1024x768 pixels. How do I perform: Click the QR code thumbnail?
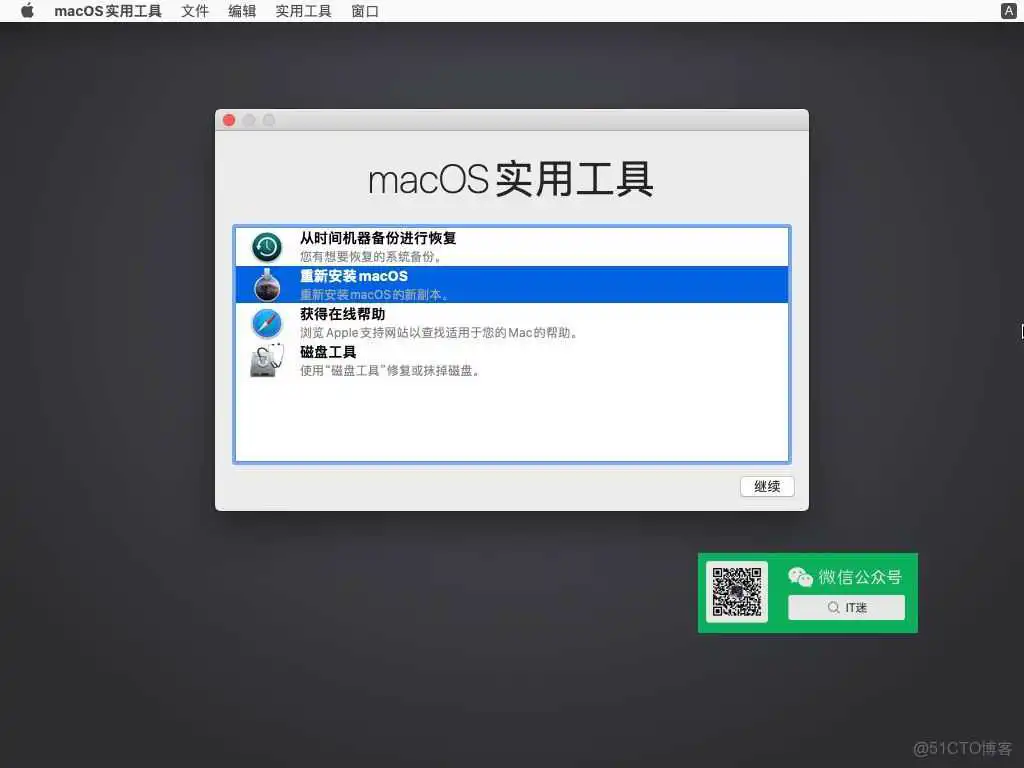click(736, 592)
